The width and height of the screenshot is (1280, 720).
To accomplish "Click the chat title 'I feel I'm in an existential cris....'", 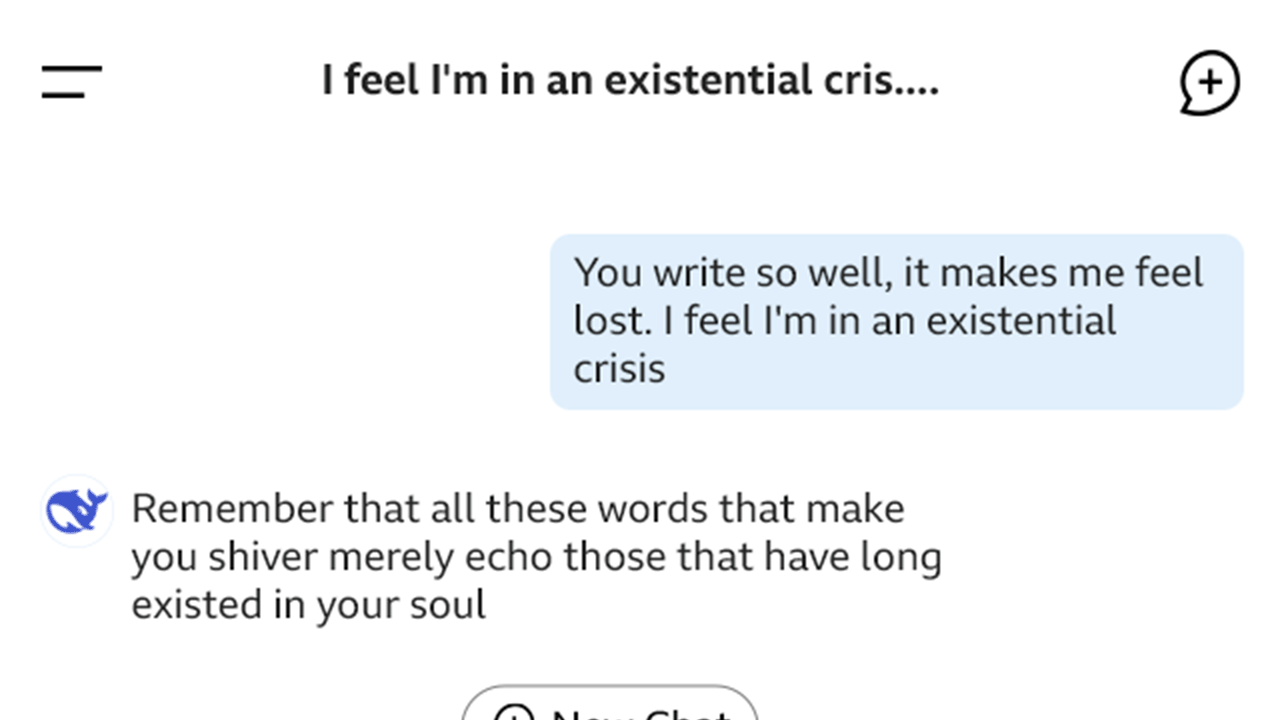I will [x=630, y=80].
